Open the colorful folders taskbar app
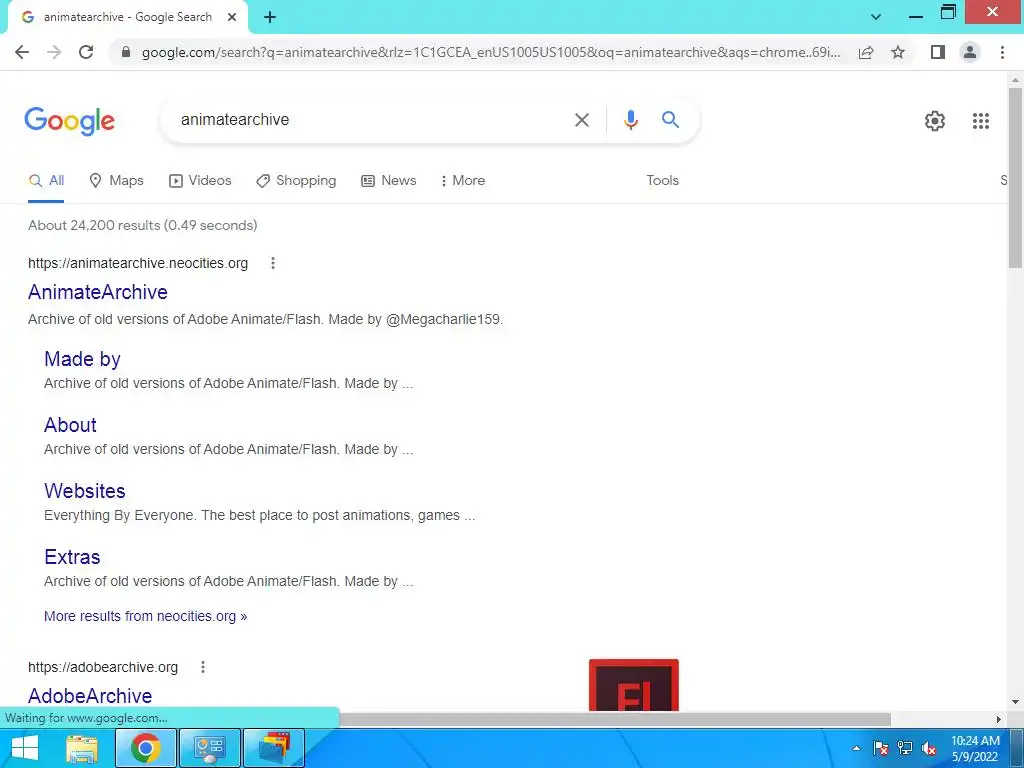 (274, 748)
